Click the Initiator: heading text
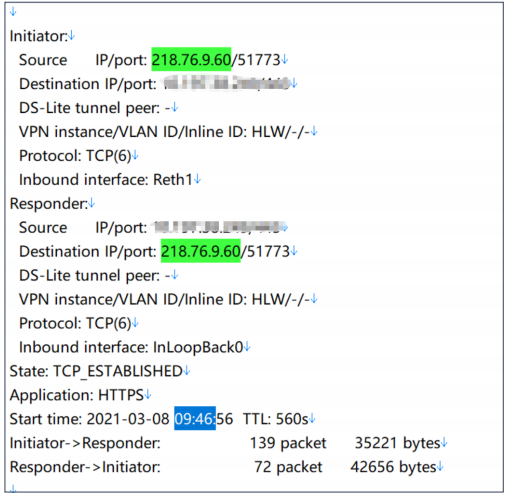The height and width of the screenshot is (495, 509). pos(39,36)
